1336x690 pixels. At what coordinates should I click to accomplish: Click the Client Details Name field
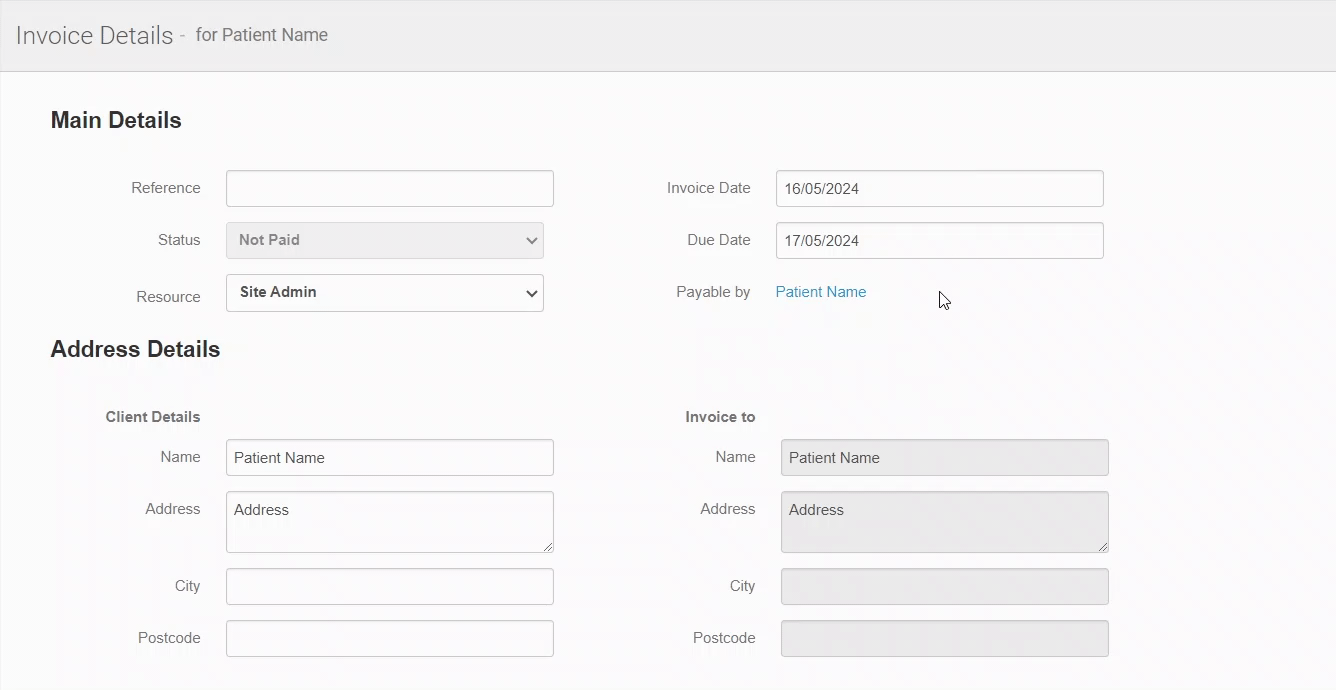(x=389, y=457)
